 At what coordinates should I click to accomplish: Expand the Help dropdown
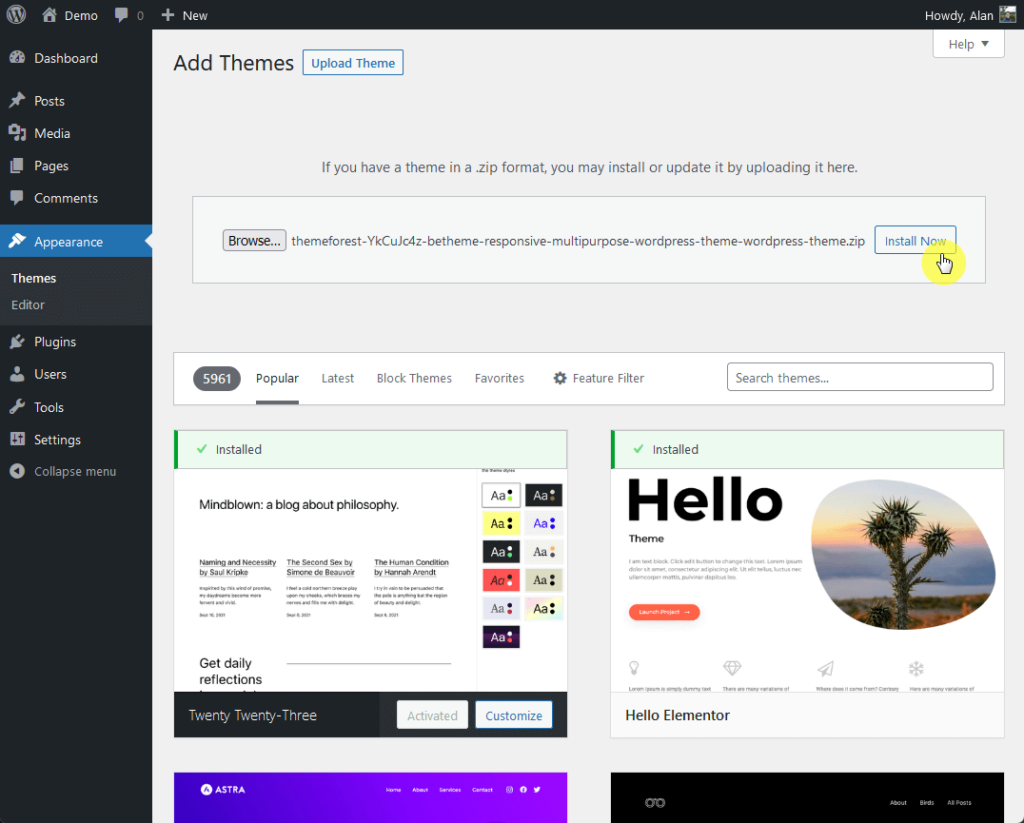coord(968,44)
